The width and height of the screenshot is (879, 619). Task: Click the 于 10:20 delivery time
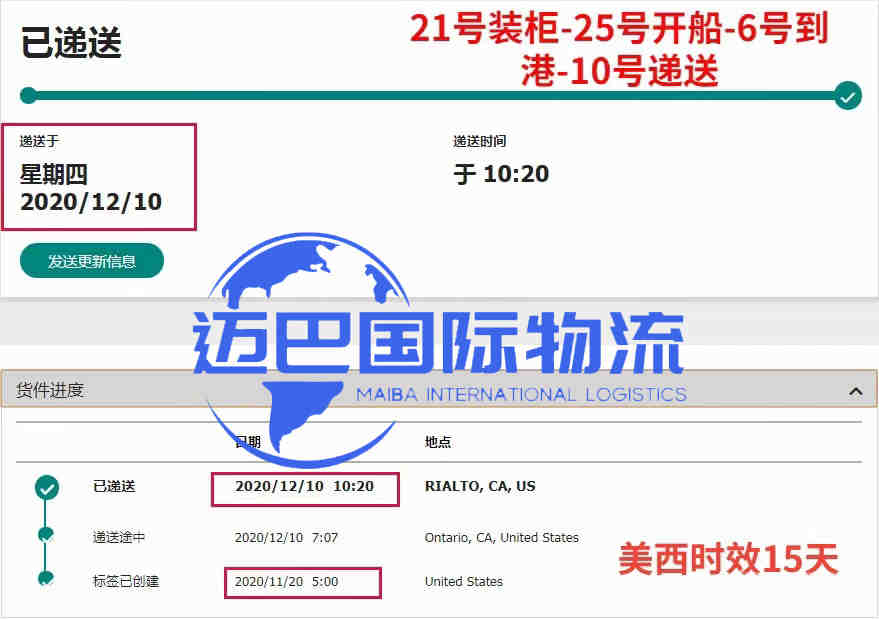(501, 174)
